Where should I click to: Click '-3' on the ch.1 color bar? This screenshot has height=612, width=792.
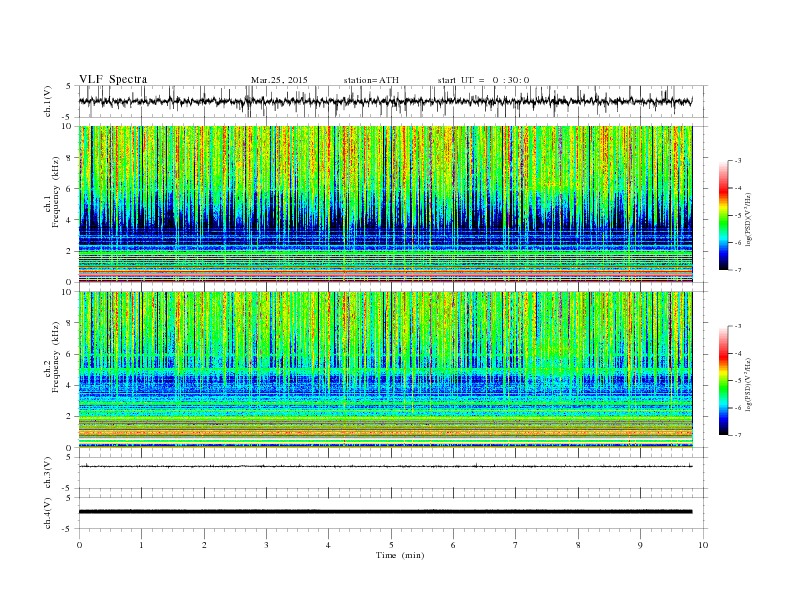(737, 161)
